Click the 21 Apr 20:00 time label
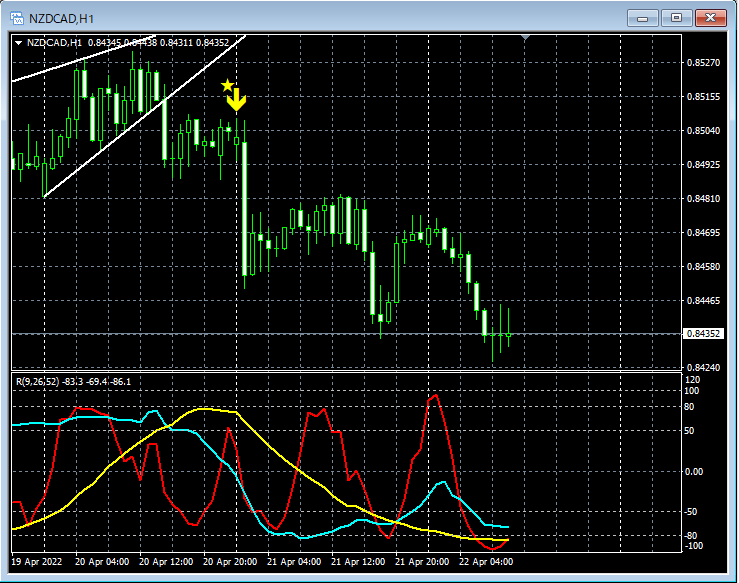The image size is (739, 583). click(x=422, y=562)
